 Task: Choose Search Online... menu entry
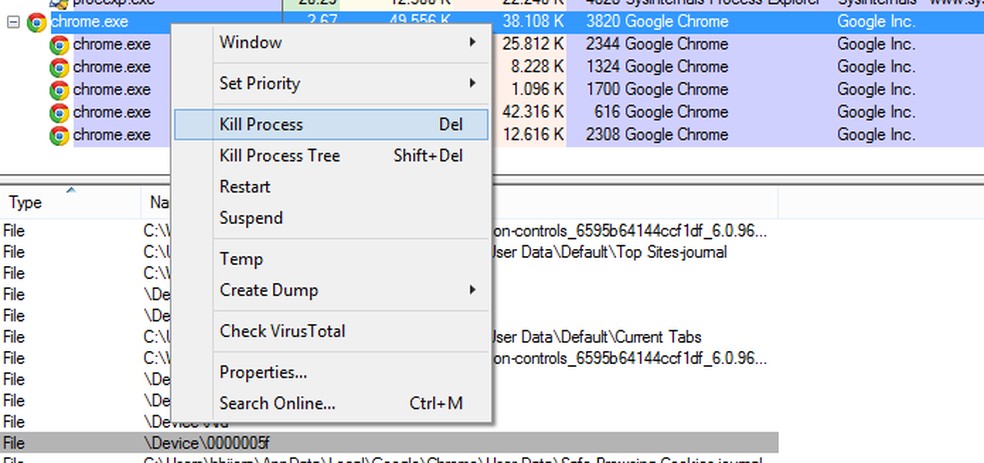coord(331,403)
